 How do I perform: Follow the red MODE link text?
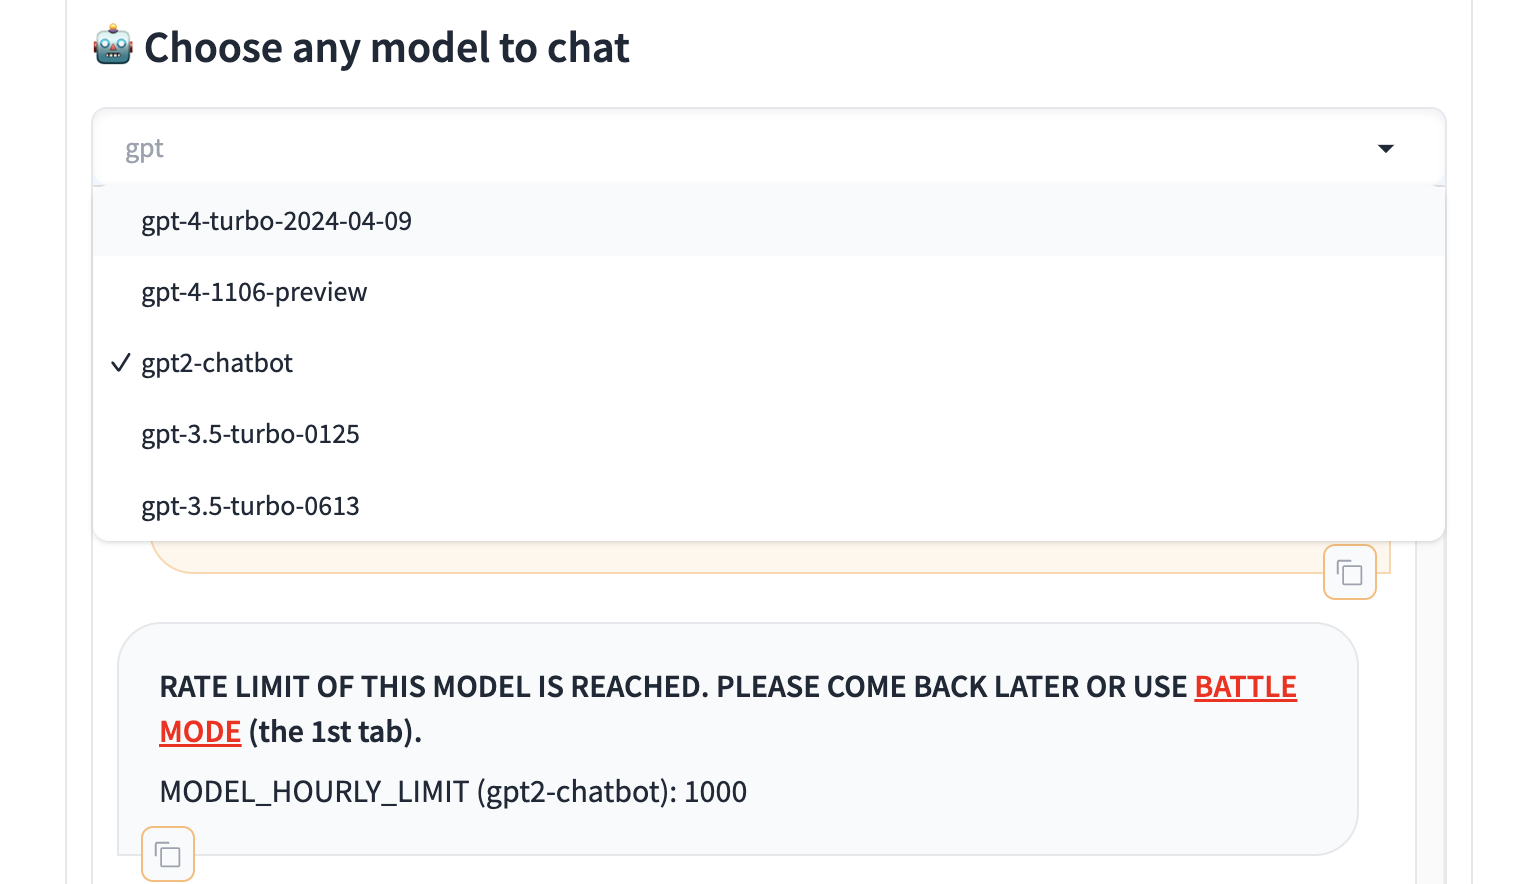point(200,732)
